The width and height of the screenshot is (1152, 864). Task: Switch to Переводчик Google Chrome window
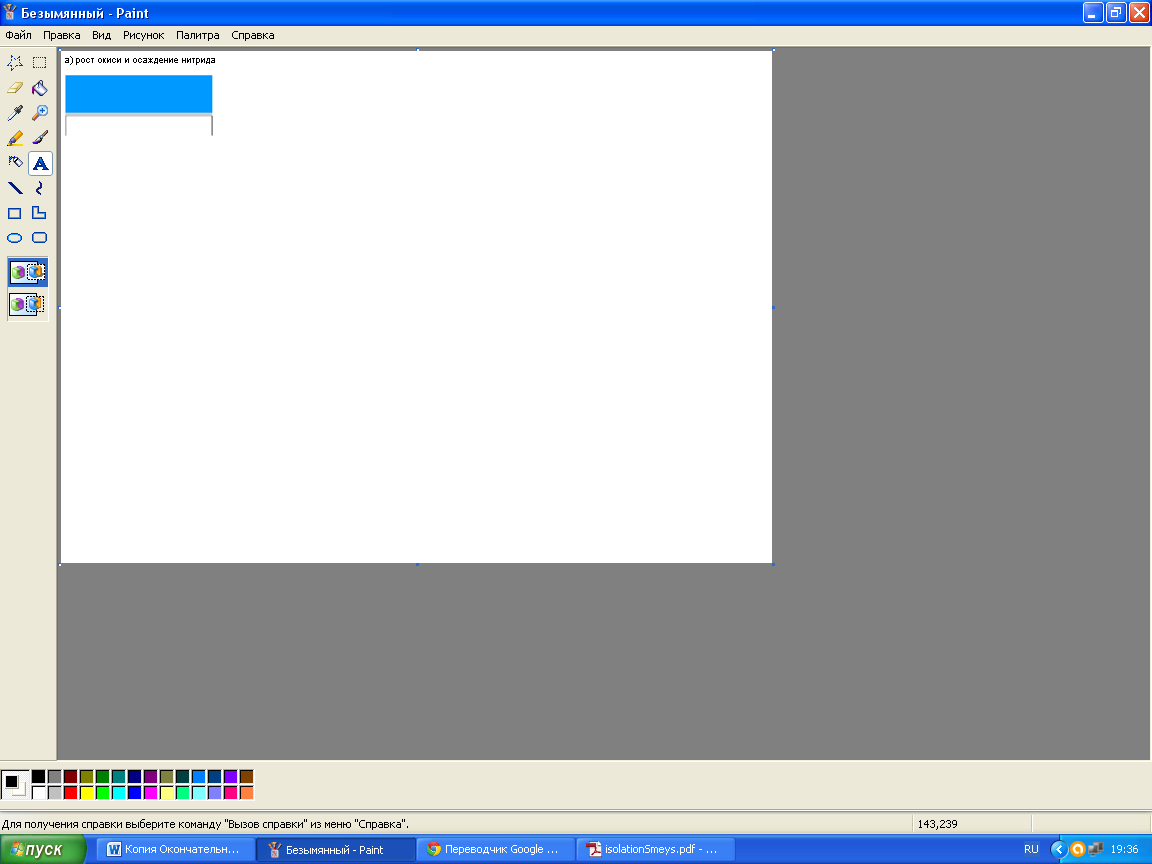496,849
